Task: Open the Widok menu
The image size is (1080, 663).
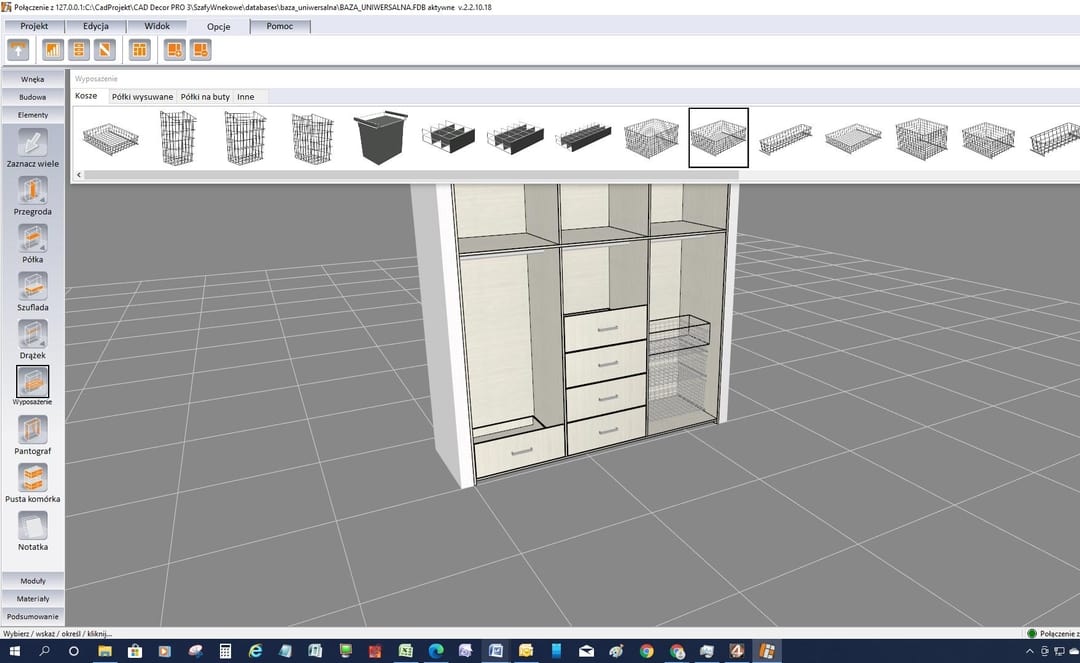Action: [156, 26]
